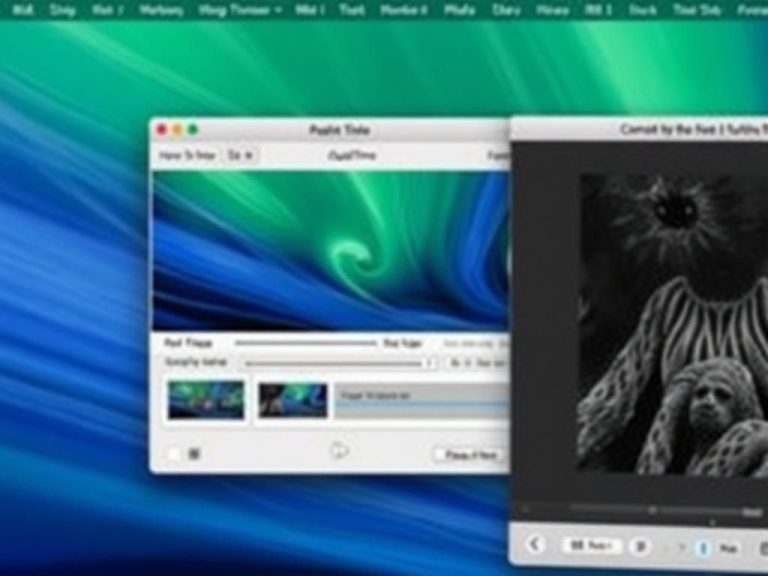Click the stepper arrows ending the lower slider
This screenshot has height=576, width=768.
pos(431,363)
